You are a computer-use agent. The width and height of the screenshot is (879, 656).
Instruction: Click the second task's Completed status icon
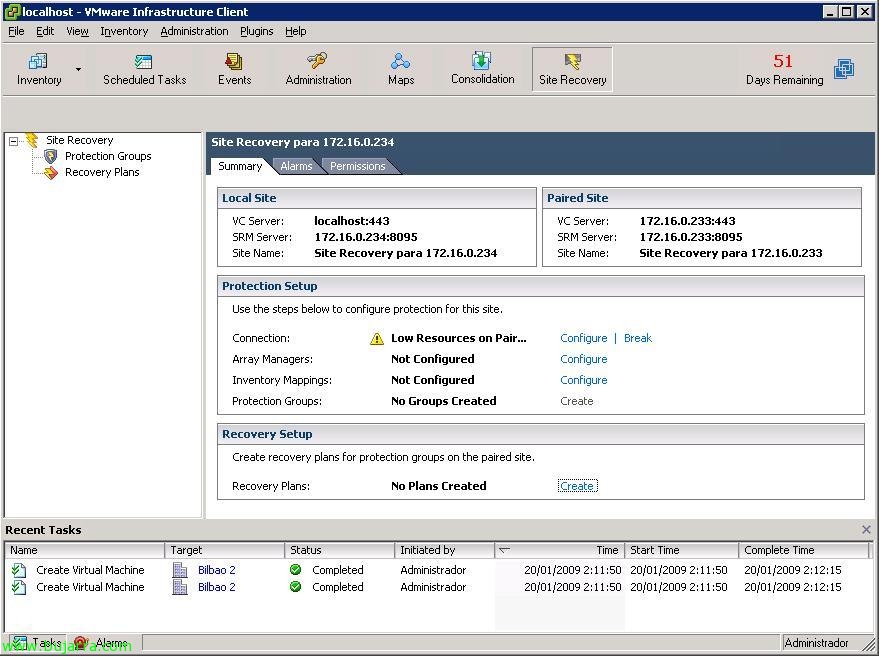(295, 586)
